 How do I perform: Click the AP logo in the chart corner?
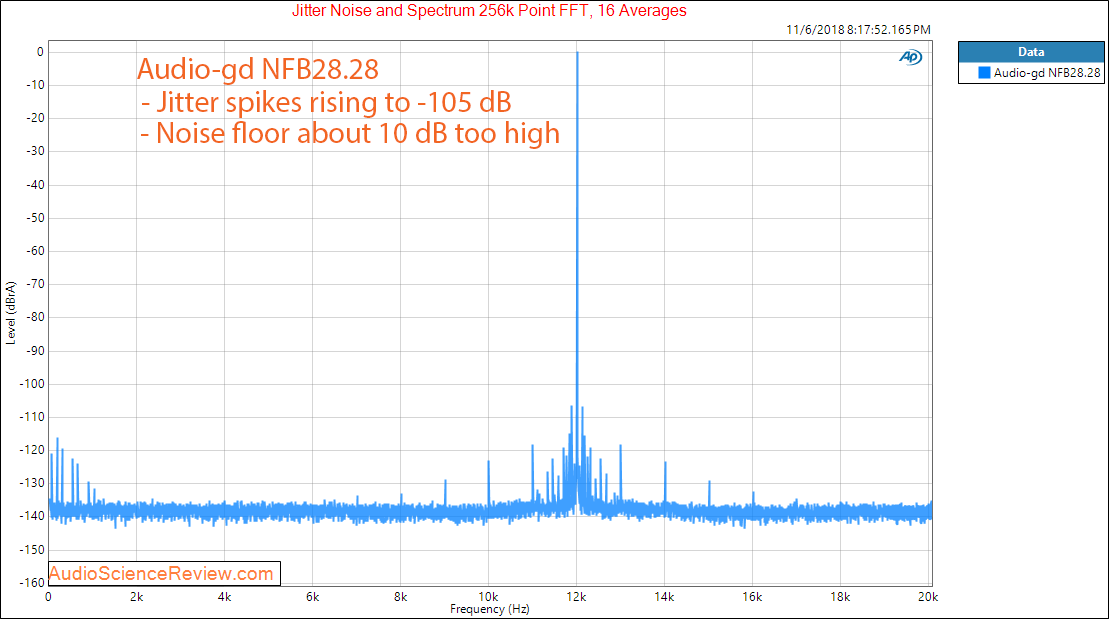click(x=911, y=57)
